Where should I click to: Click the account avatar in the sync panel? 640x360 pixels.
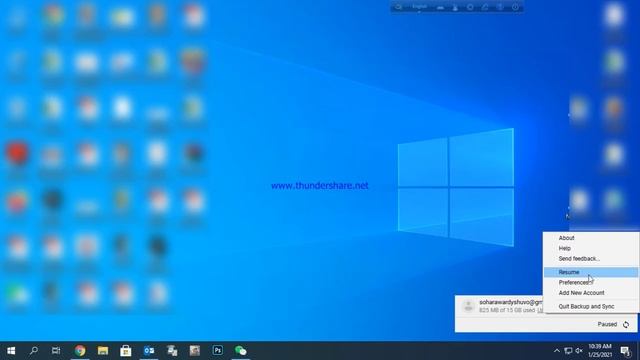pos(469,306)
